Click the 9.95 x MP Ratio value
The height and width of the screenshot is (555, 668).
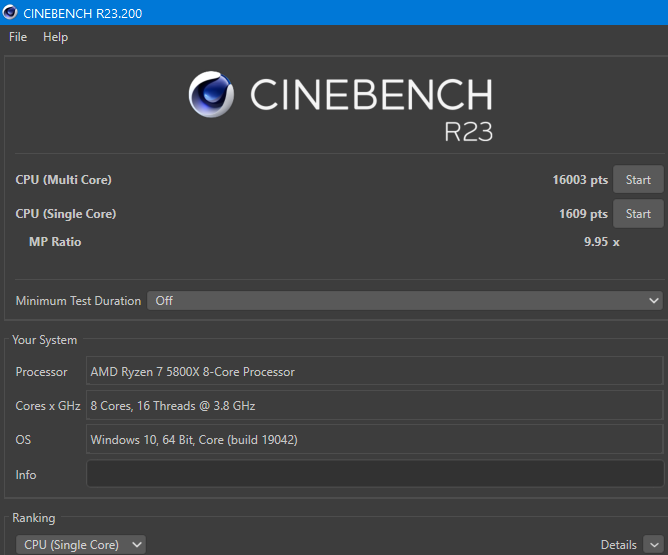[x=602, y=242]
